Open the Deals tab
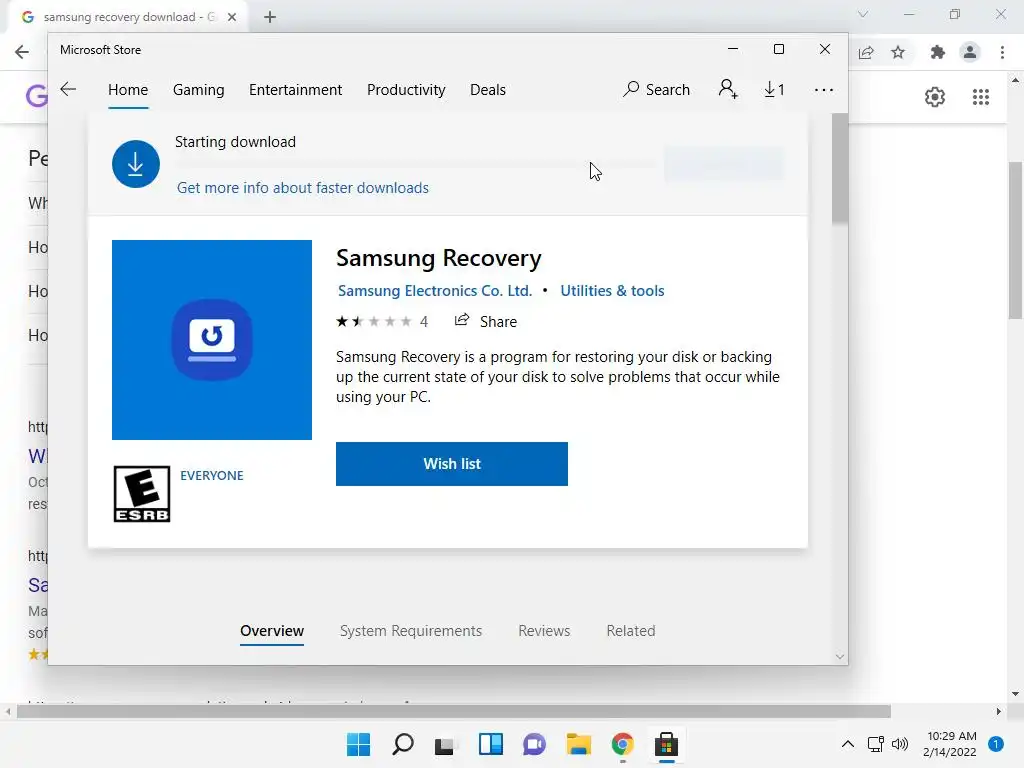This screenshot has width=1024, height=768. (x=488, y=89)
